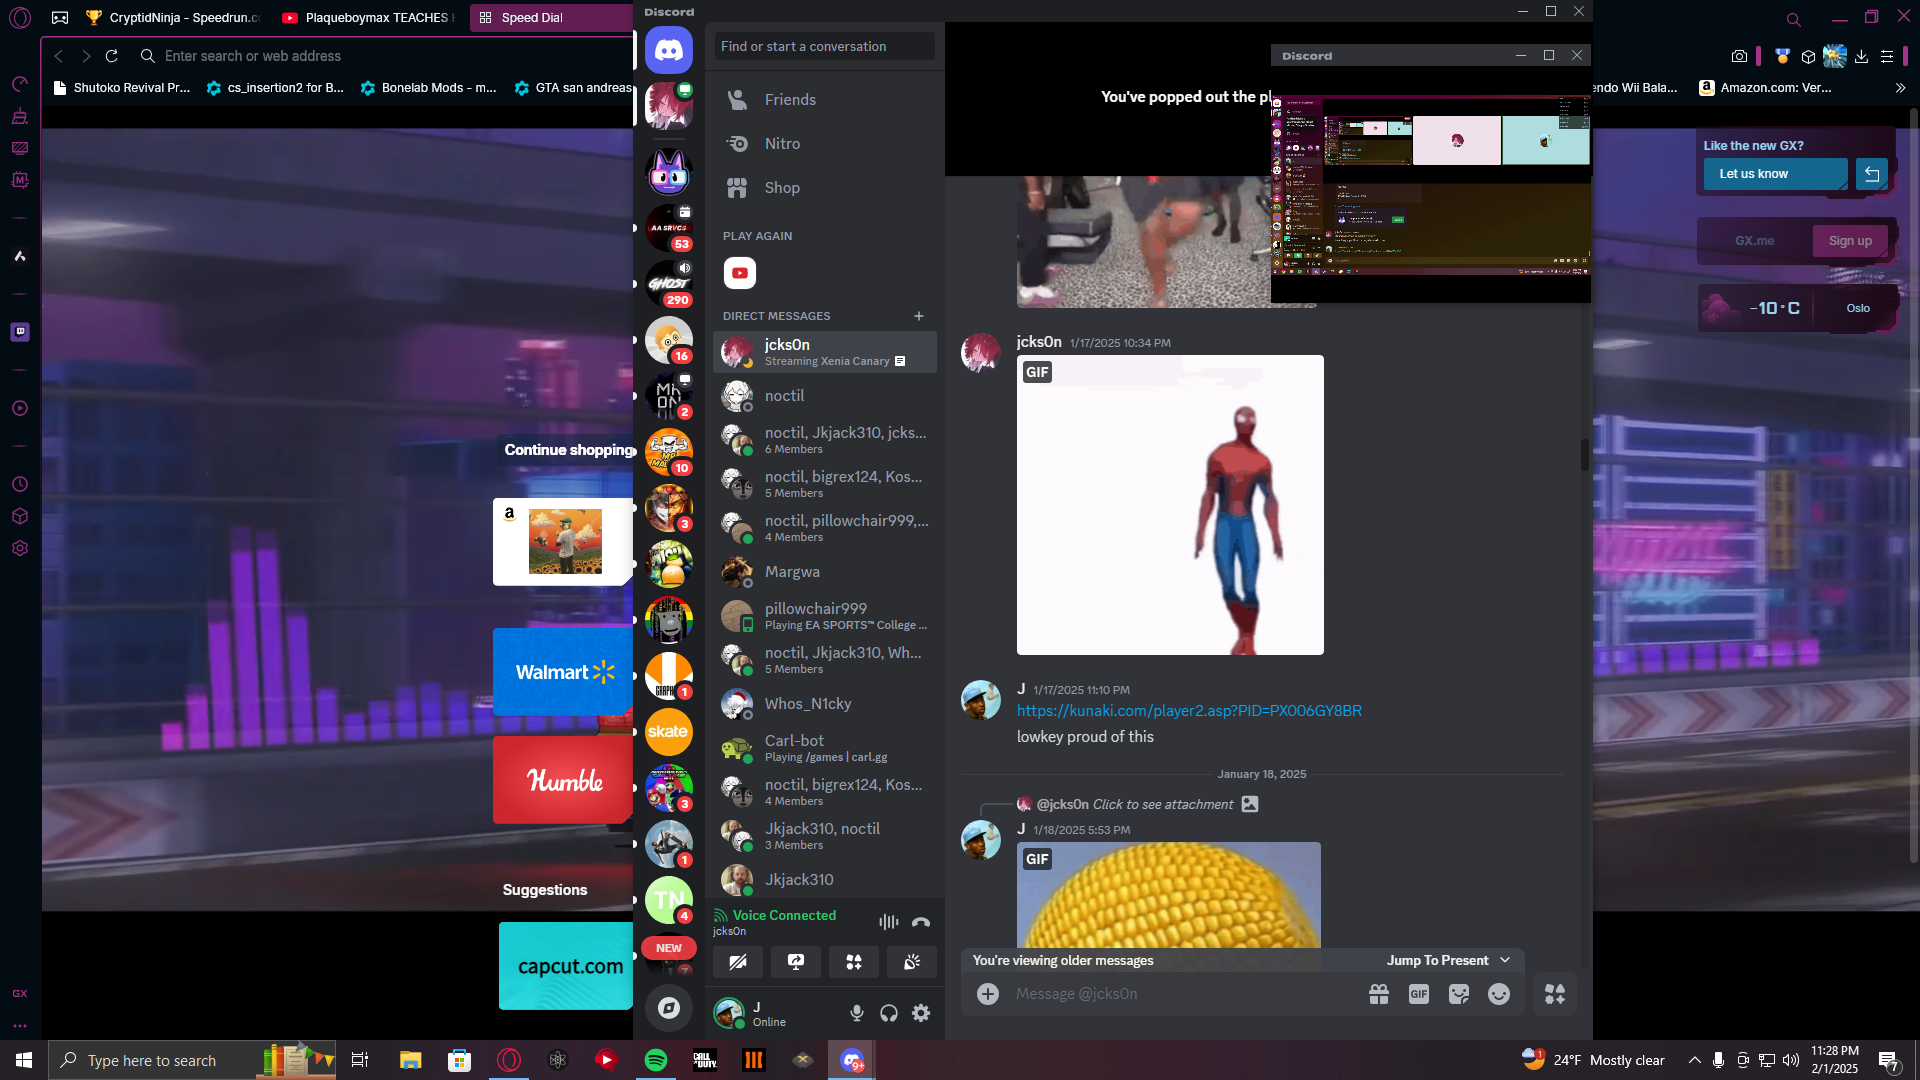1920x1080 pixels.
Task: Mute microphone in user panel
Action: pos(857,1013)
